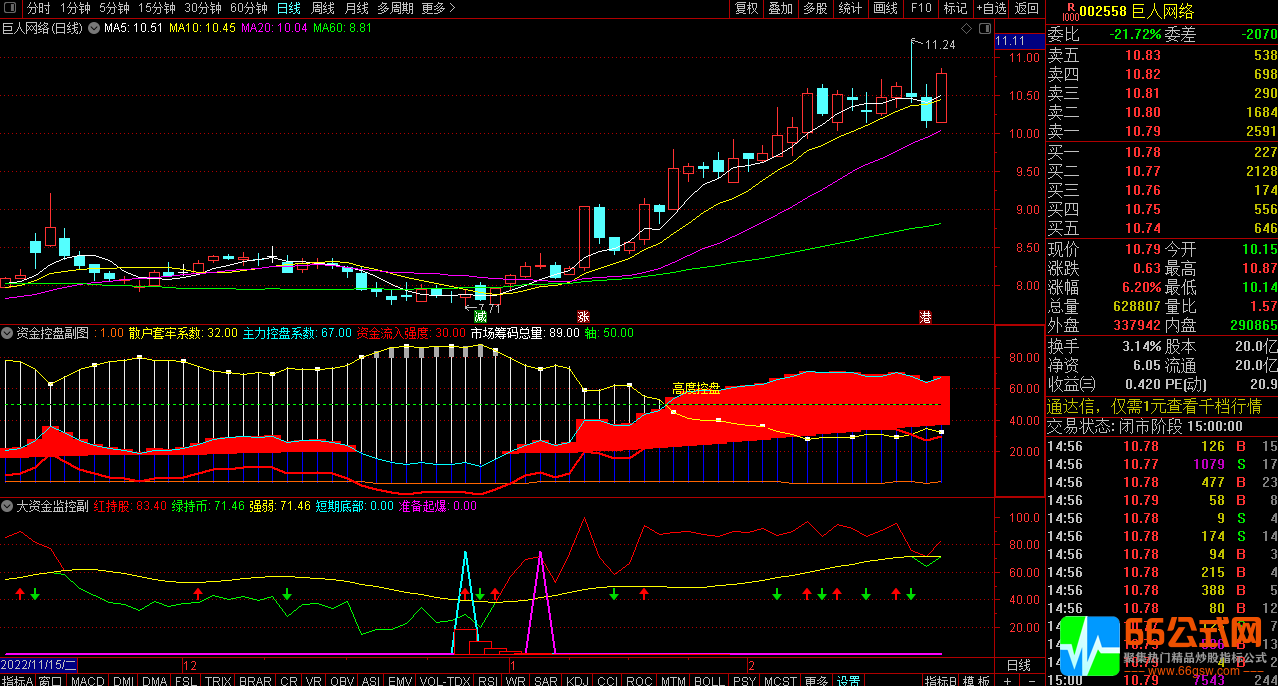Click the 2022/11/15 date field on timeline
This screenshot has height=686, width=1278.
[x=45, y=665]
